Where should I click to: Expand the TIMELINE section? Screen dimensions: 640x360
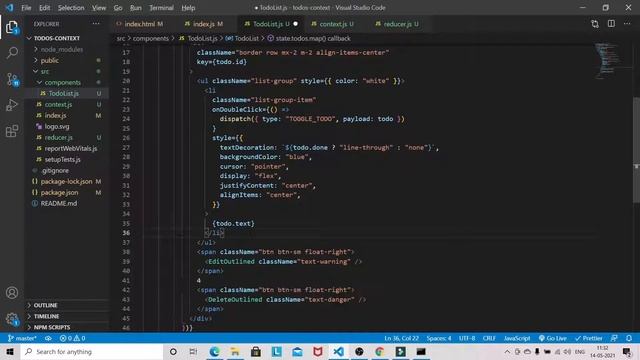pos(46,316)
